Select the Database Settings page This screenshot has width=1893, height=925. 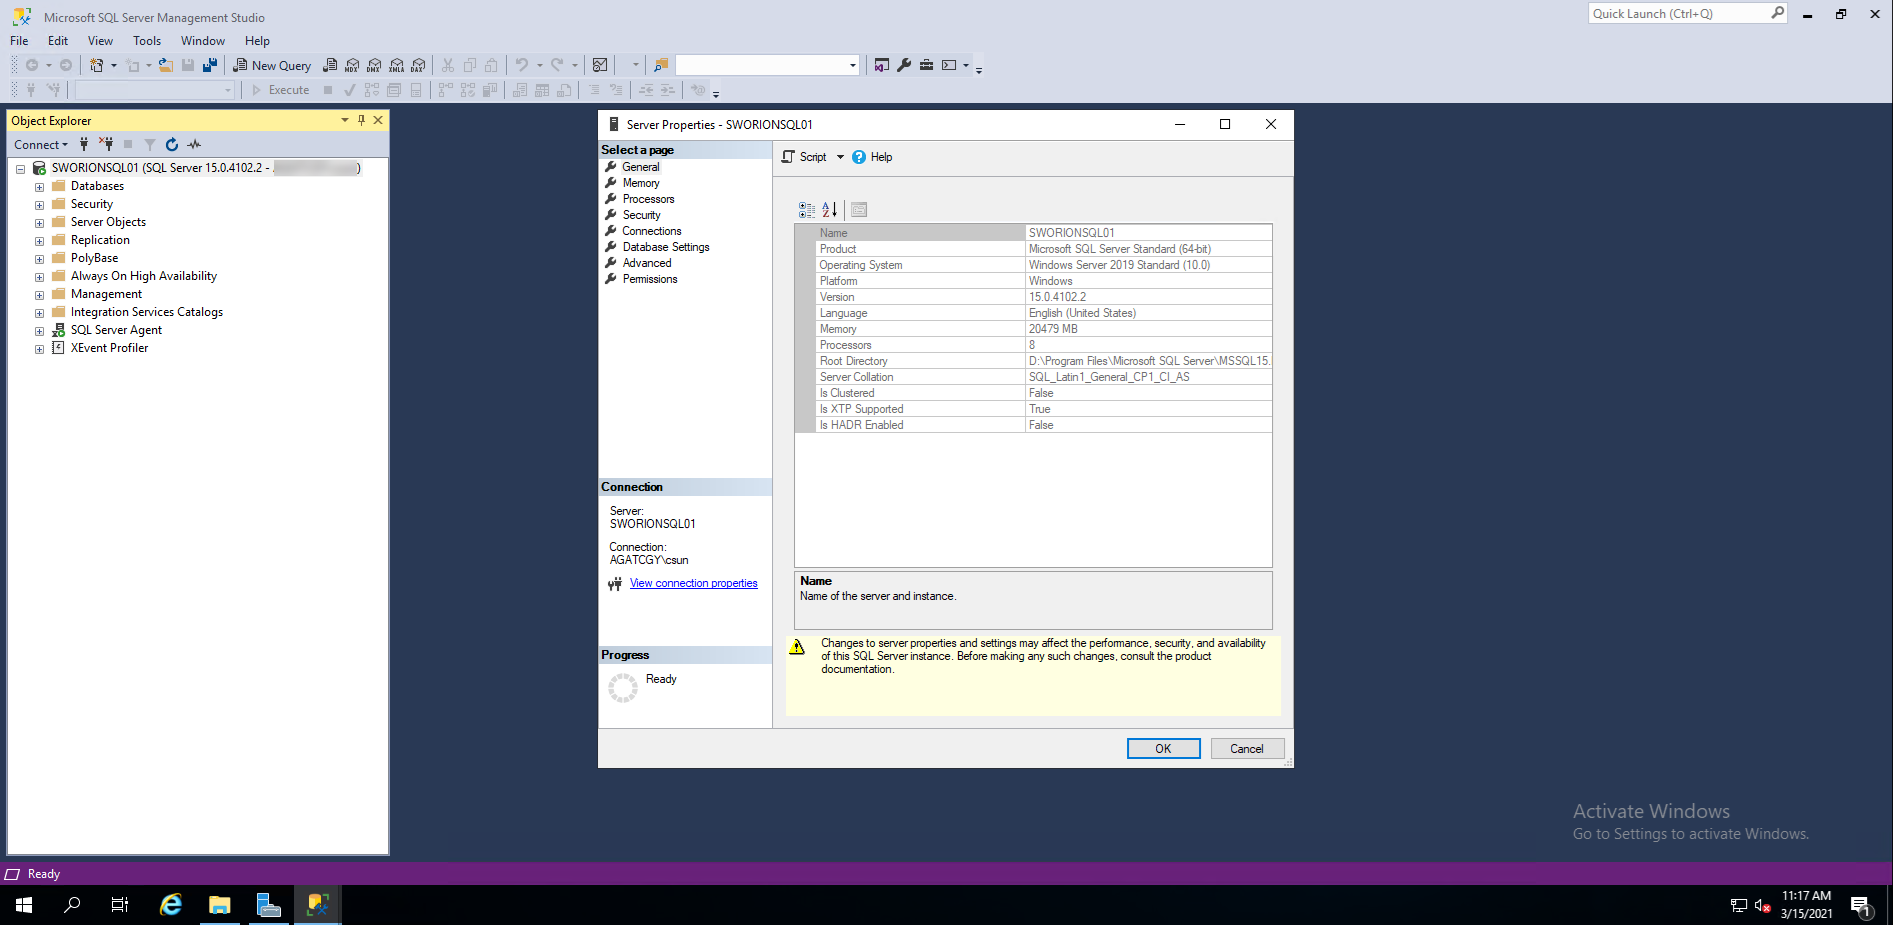pos(666,247)
